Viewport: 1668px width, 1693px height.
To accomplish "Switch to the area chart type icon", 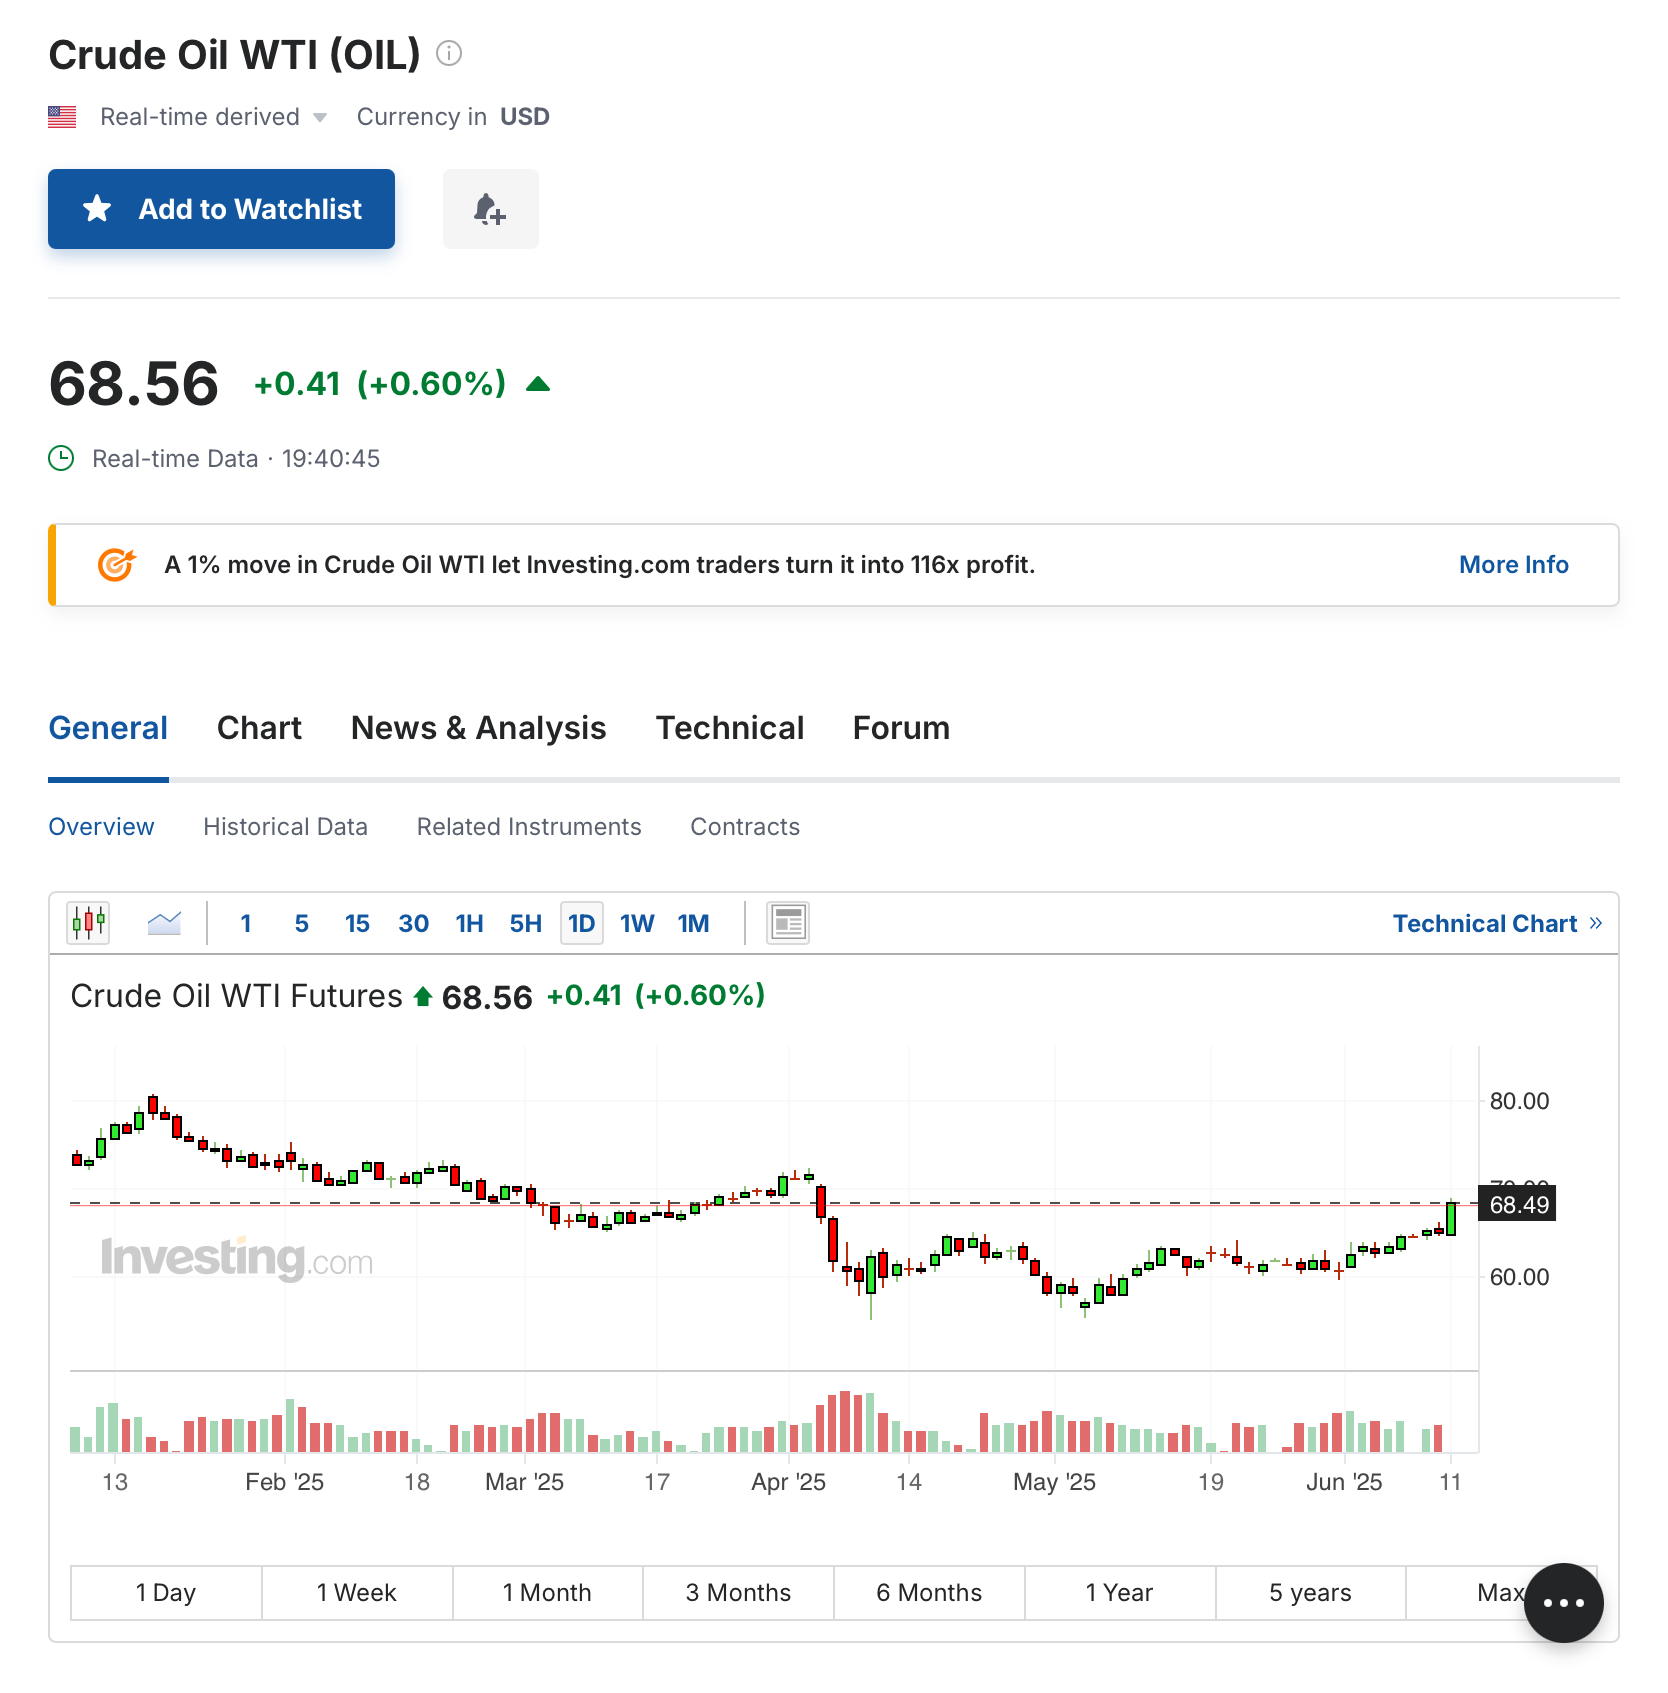I will (164, 922).
